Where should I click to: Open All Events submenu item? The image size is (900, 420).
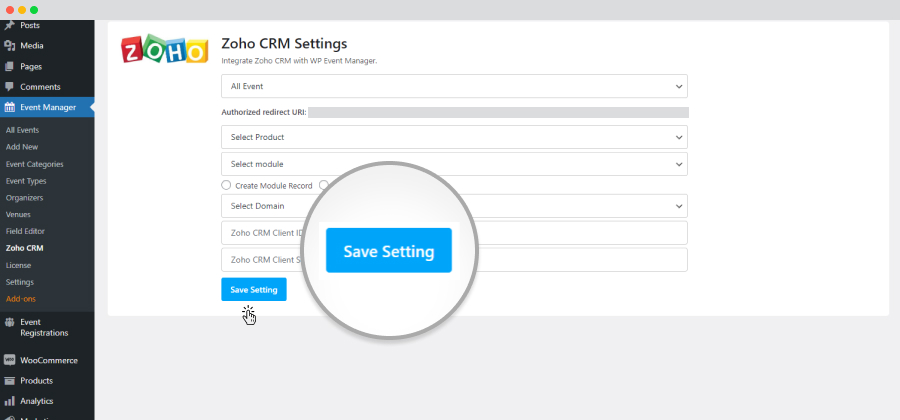(x=22, y=130)
